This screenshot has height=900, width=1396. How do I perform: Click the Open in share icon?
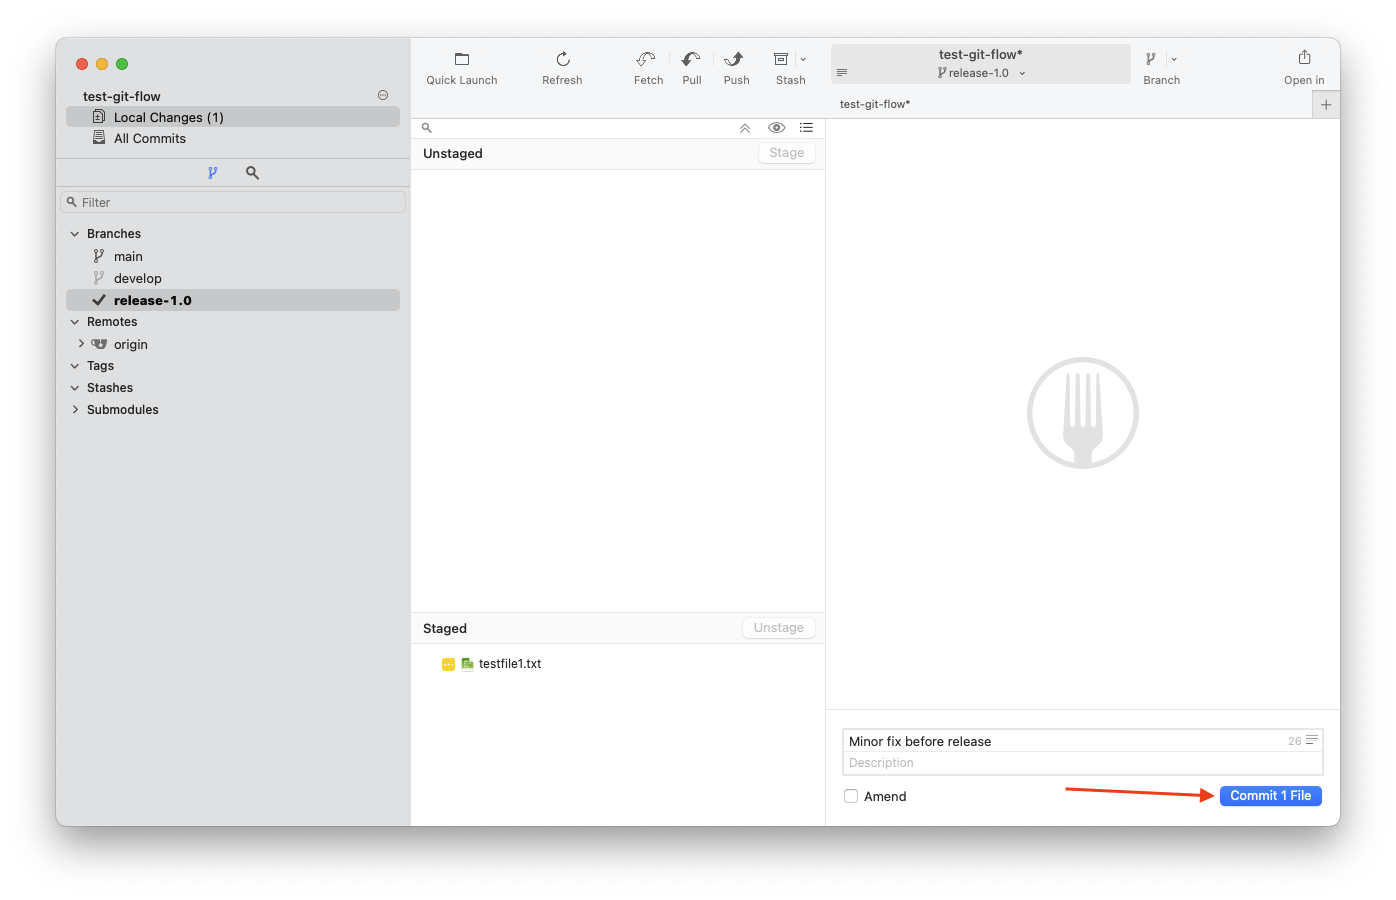pos(1304,58)
